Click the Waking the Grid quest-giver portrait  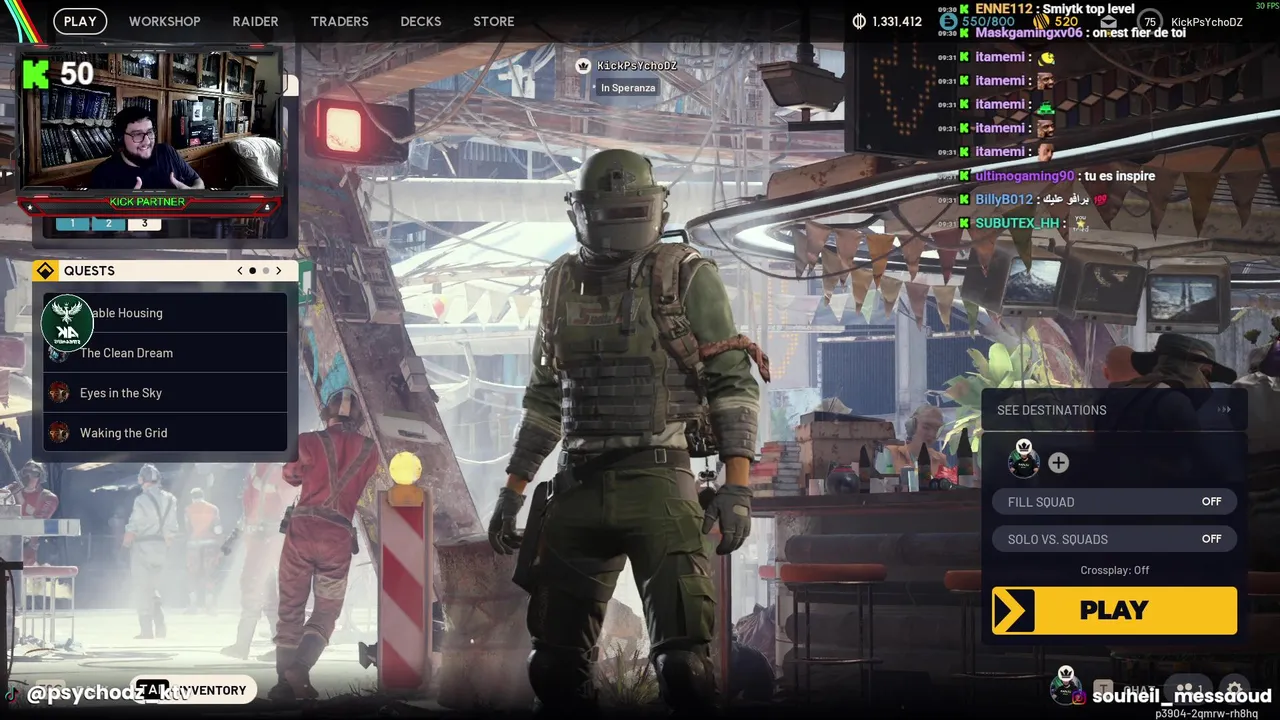coord(59,433)
